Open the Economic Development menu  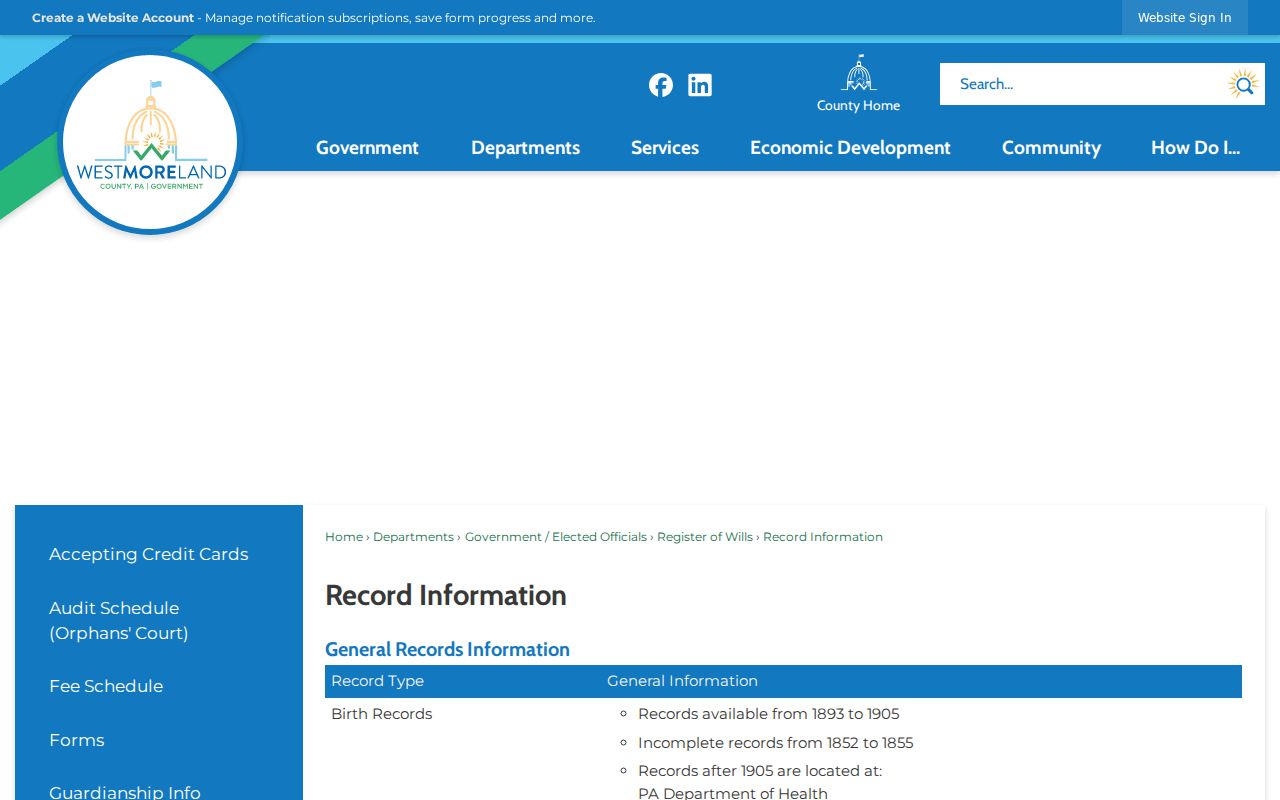tap(850, 148)
